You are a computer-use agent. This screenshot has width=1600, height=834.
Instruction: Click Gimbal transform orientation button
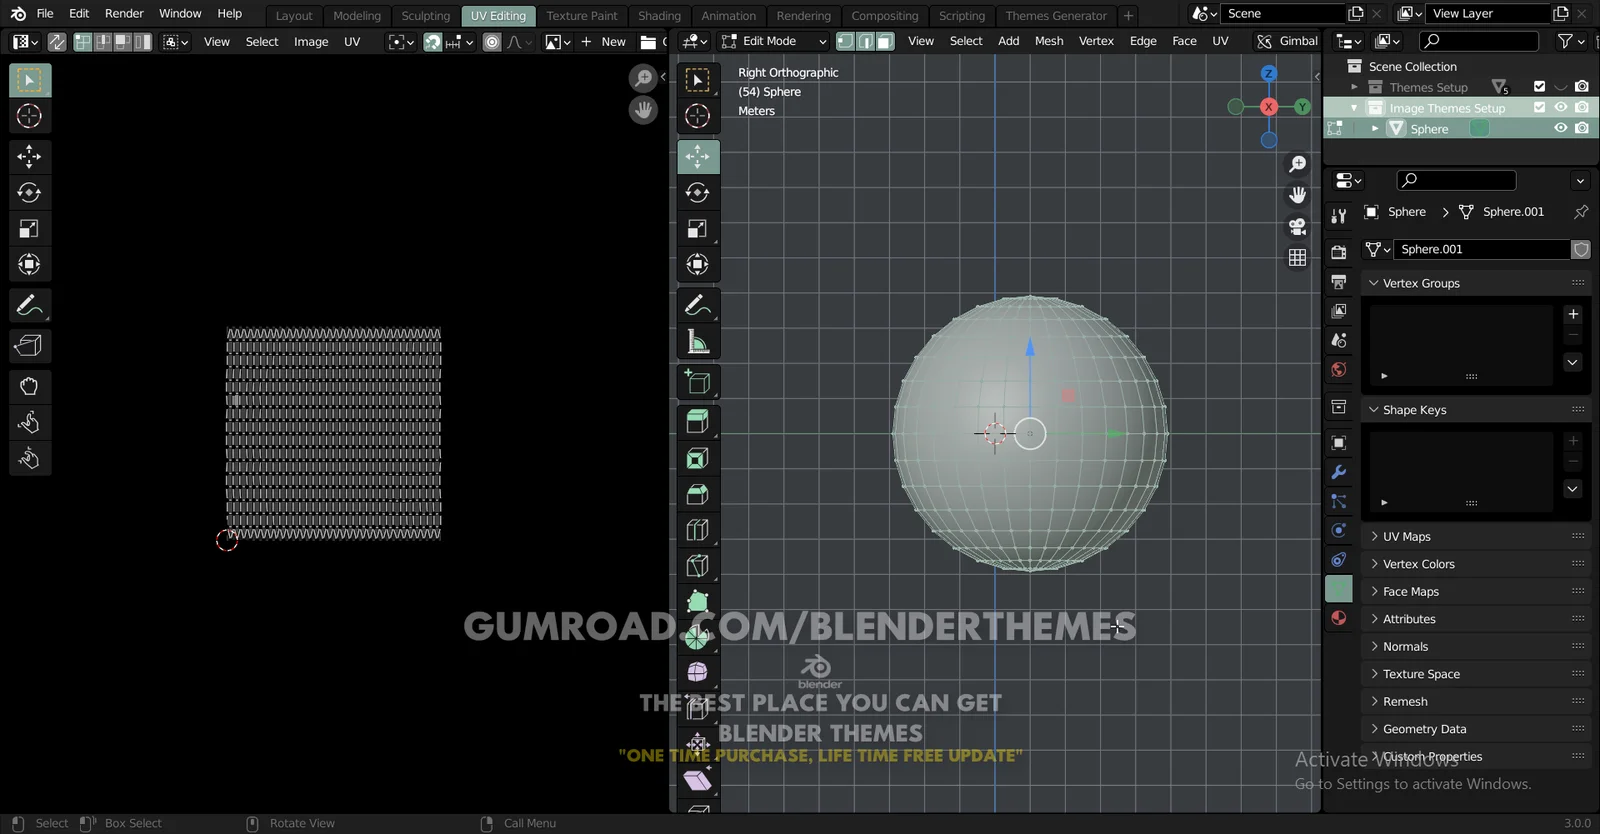click(x=1288, y=41)
